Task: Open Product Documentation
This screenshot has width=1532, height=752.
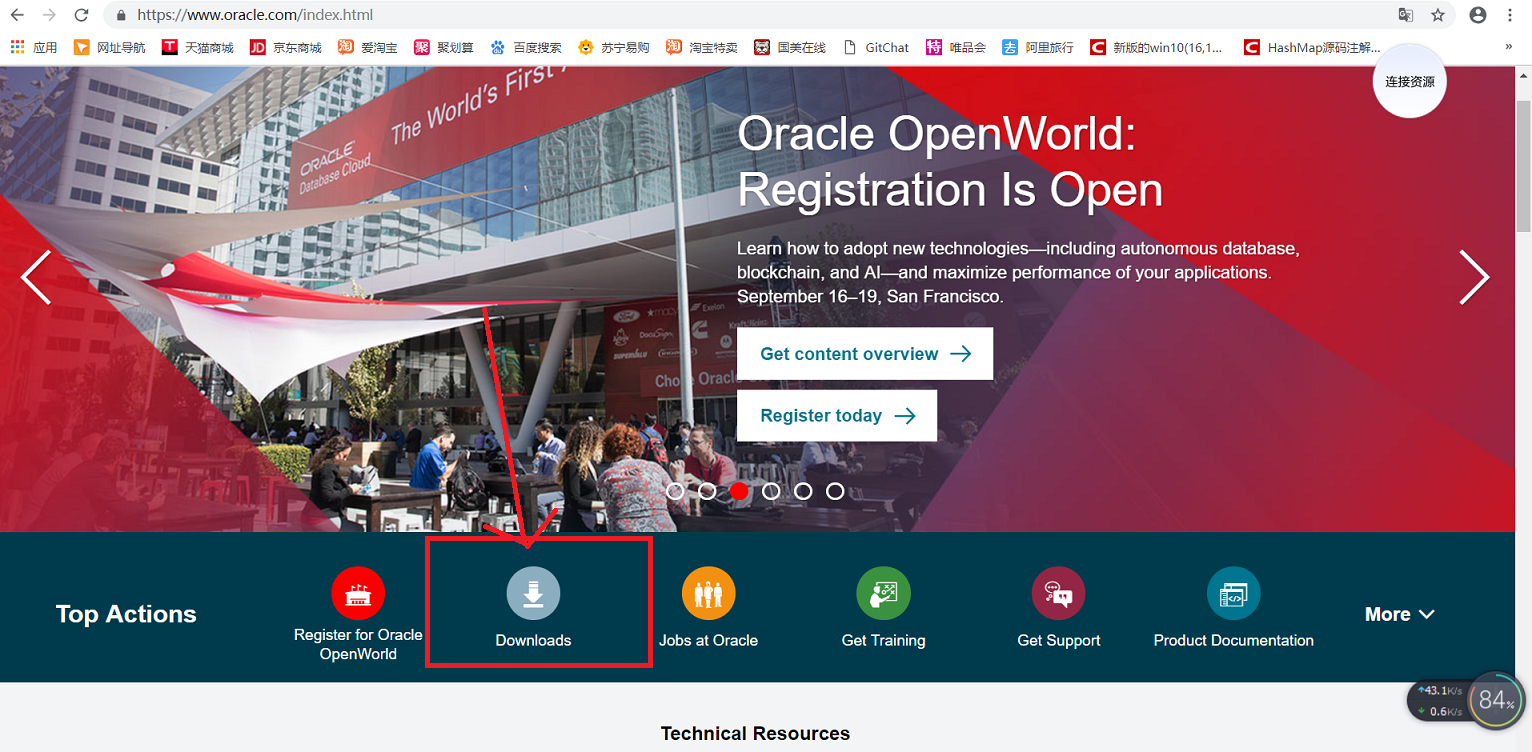Action: coord(1233,592)
